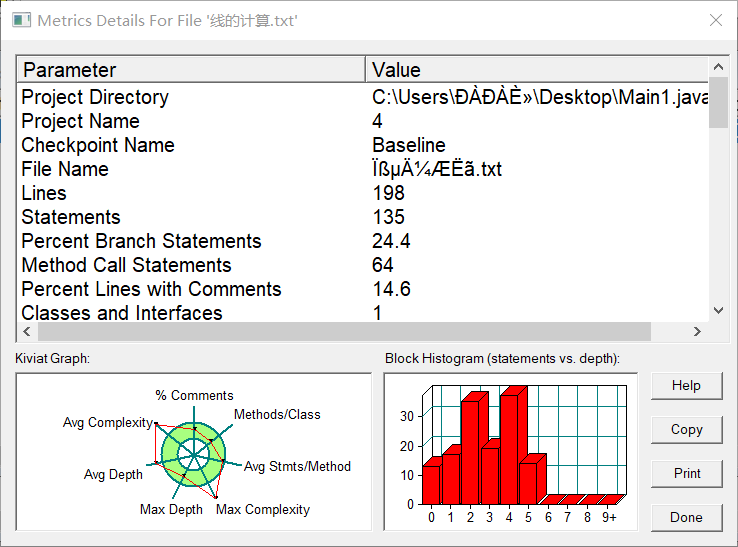This screenshot has width=738, height=547.
Task: Select the Lines row
Action: point(363,193)
